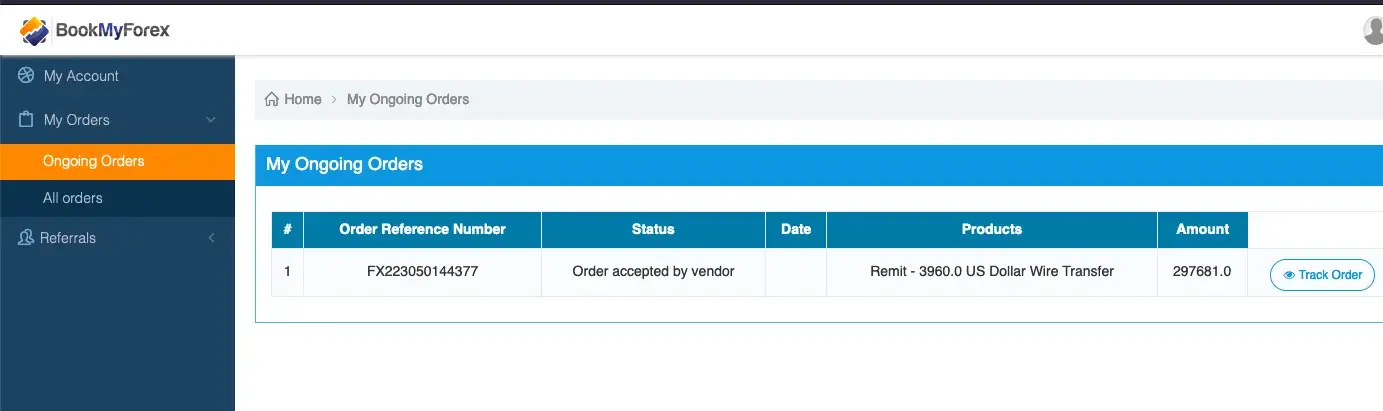This screenshot has height=411, width=1383.
Task: Click the Status column header
Action: tap(653, 229)
